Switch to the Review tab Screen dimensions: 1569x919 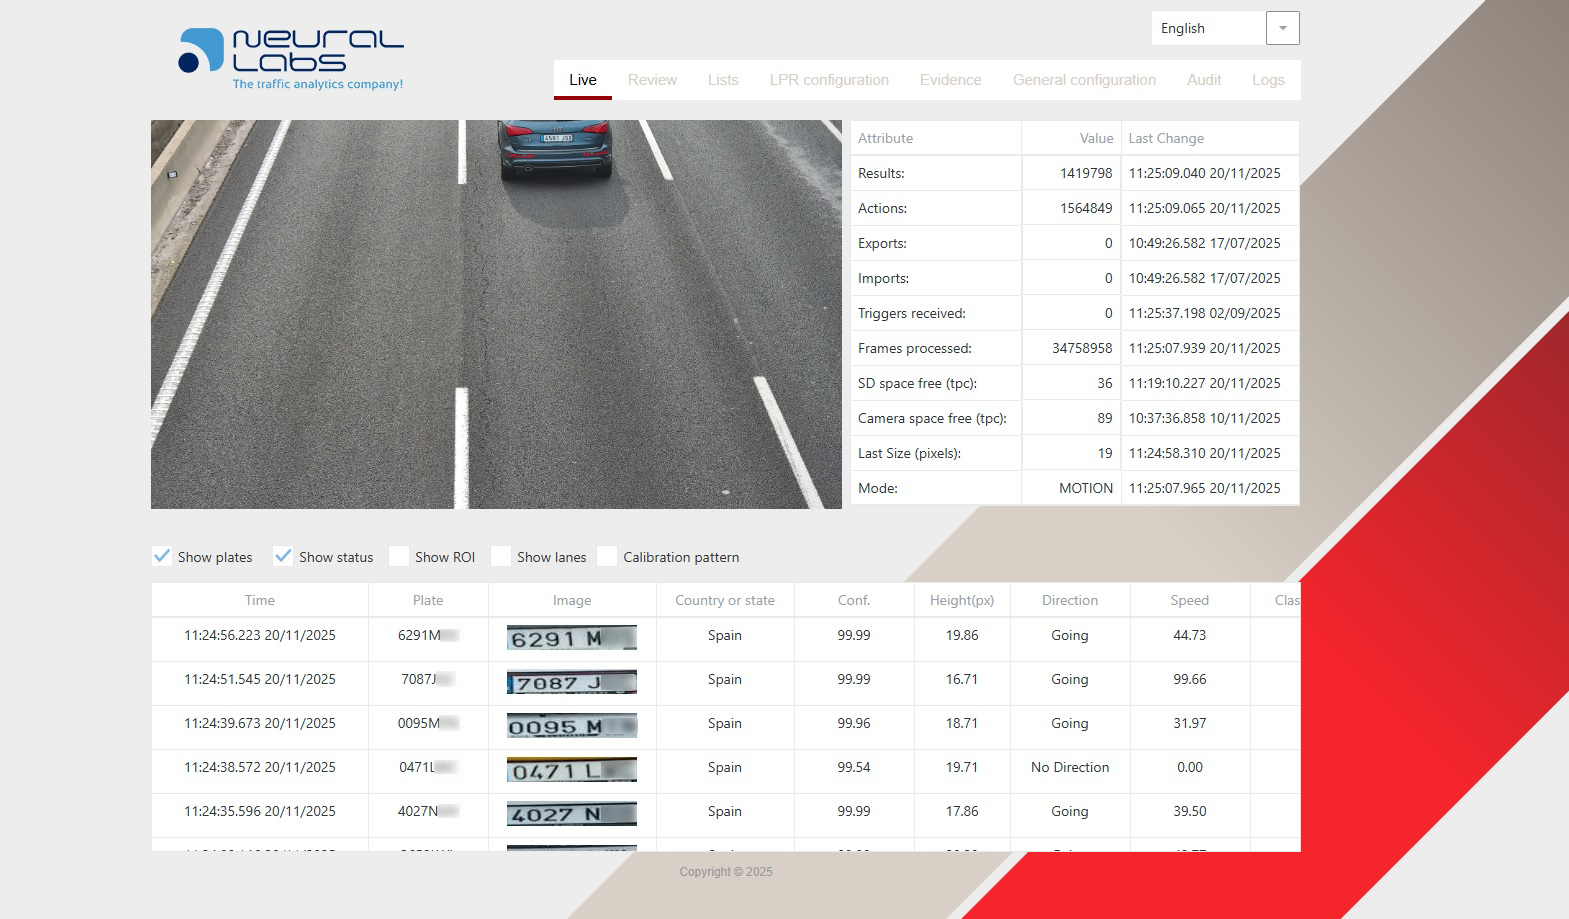pyautogui.click(x=652, y=80)
